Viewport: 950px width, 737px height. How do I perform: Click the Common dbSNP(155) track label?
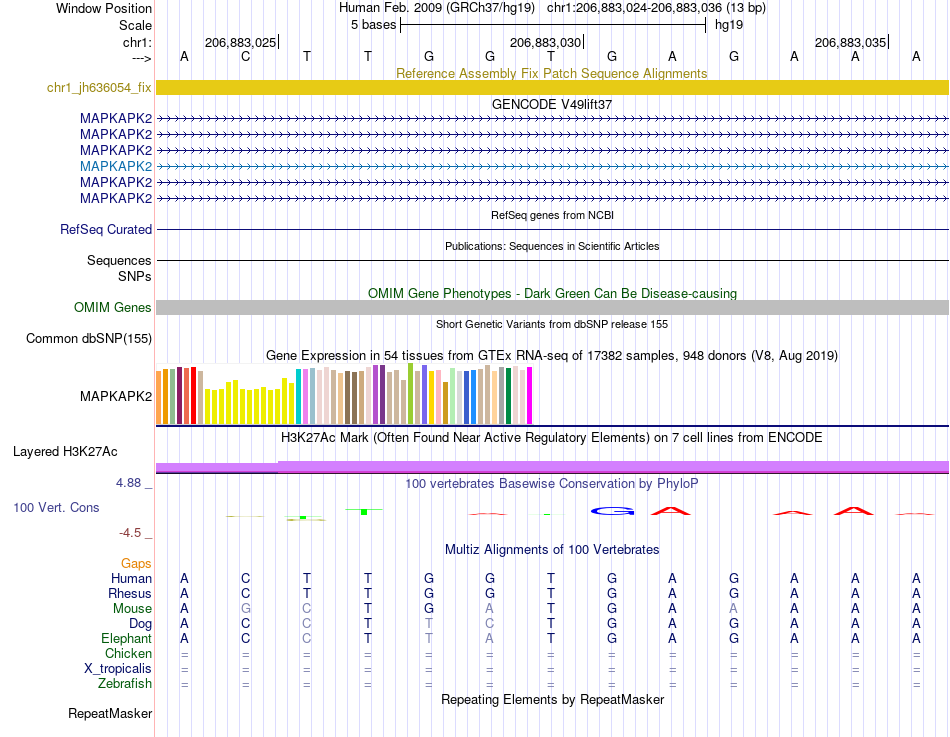[89, 339]
